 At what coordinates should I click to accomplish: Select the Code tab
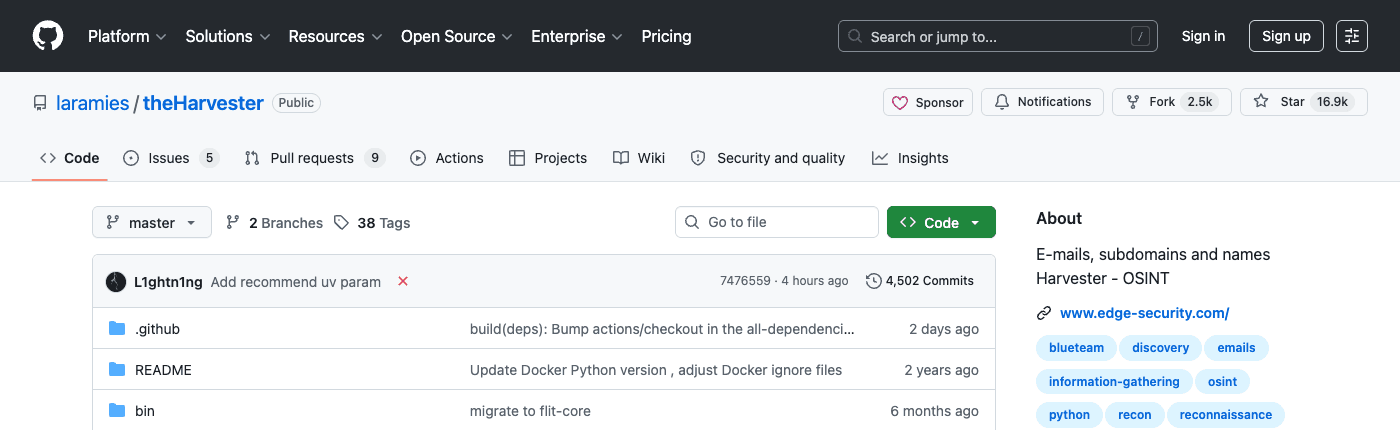click(x=70, y=158)
